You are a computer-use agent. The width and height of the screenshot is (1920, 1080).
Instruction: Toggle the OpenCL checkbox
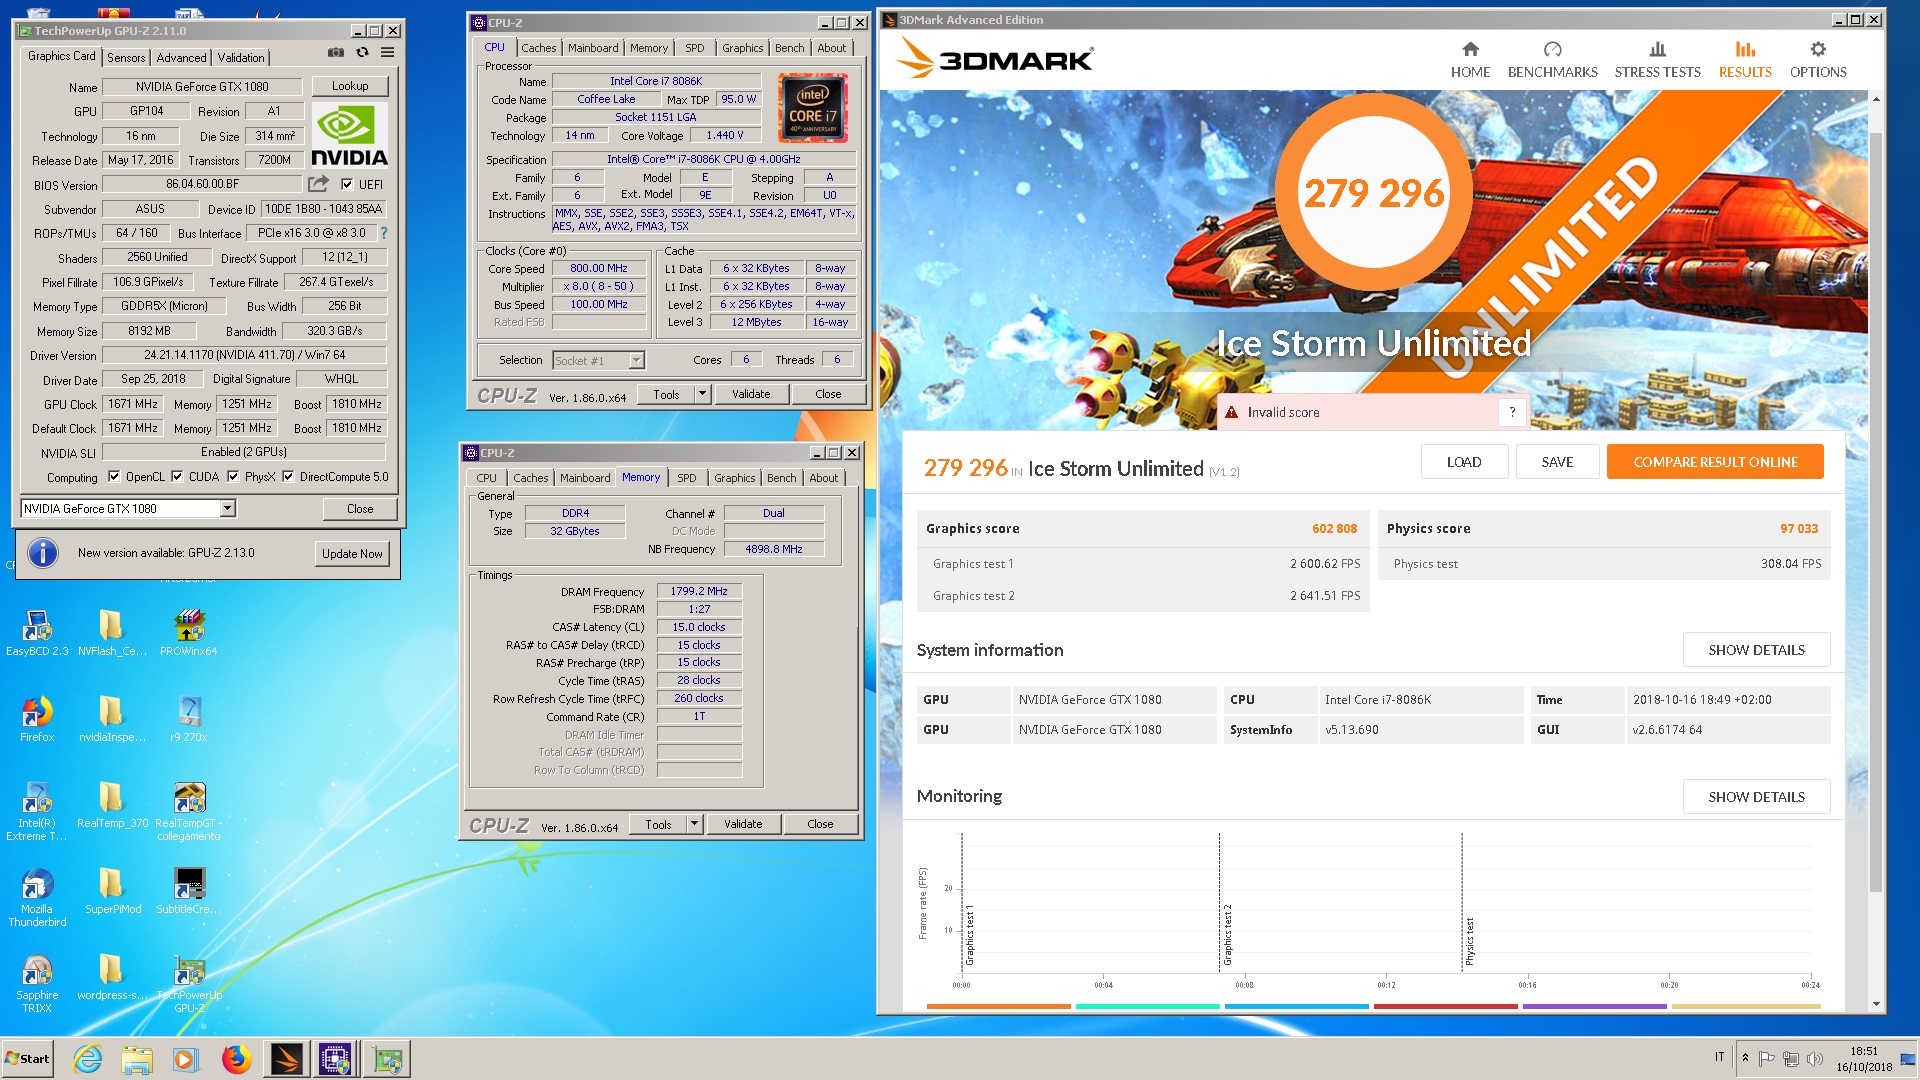(x=113, y=477)
